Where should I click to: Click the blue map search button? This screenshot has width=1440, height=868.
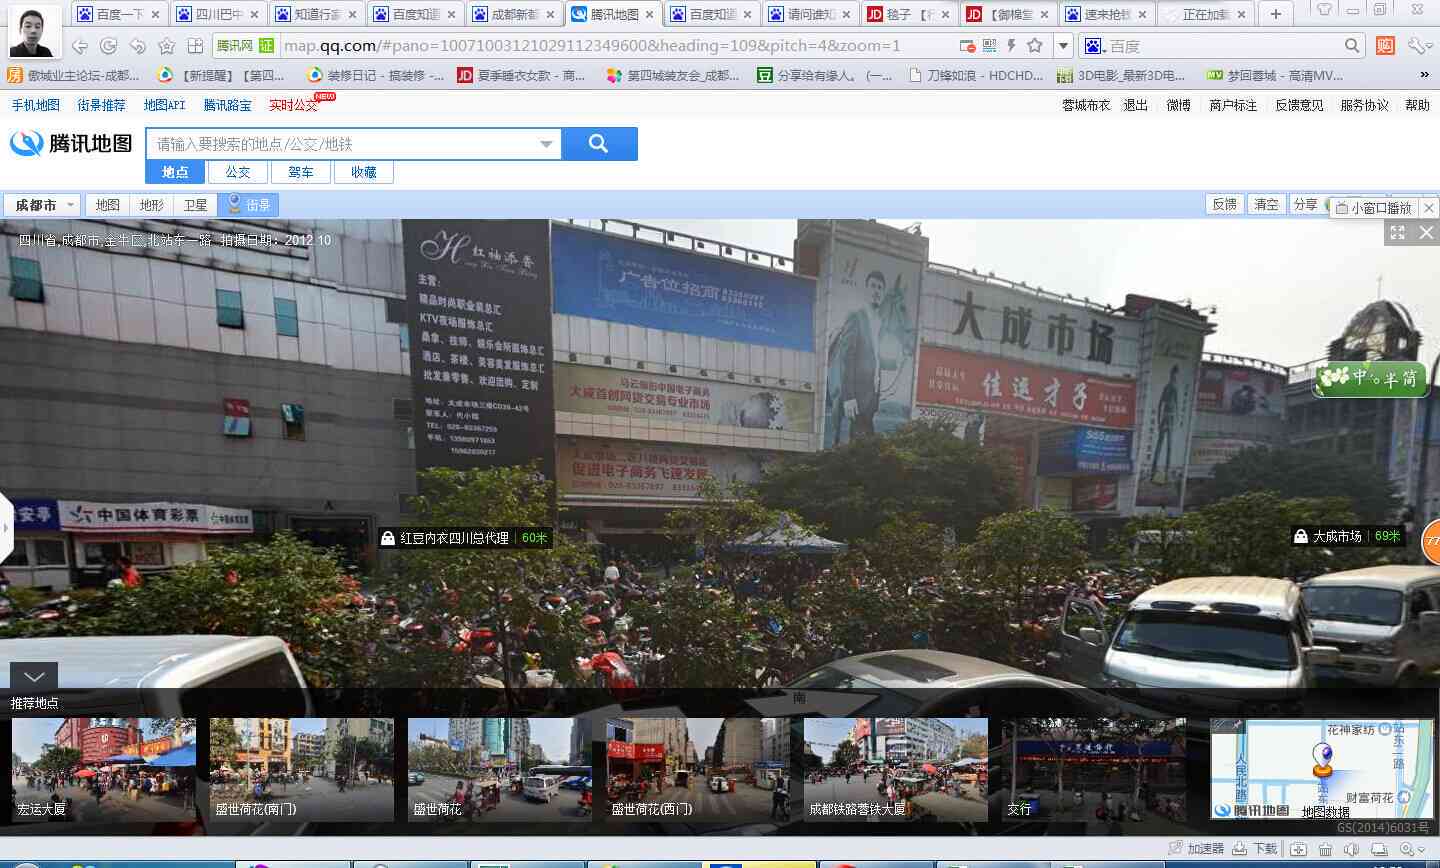click(x=599, y=144)
